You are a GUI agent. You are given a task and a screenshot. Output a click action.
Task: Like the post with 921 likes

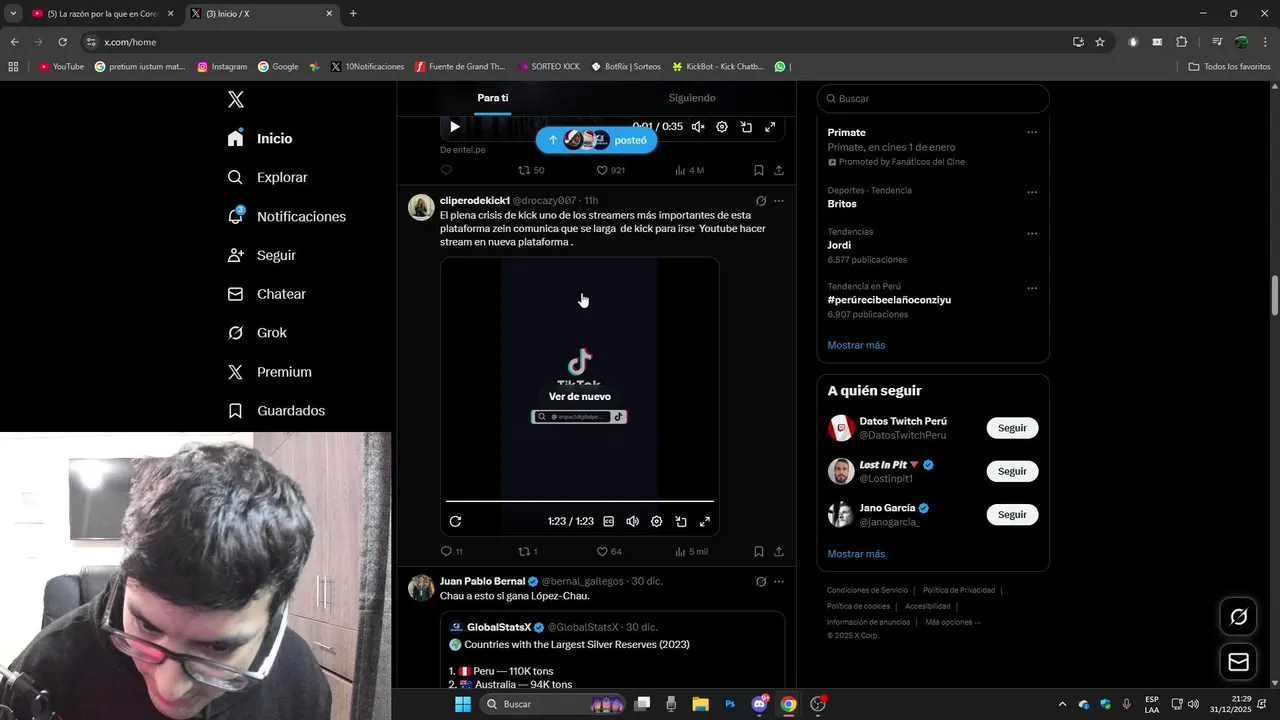(610, 171)
